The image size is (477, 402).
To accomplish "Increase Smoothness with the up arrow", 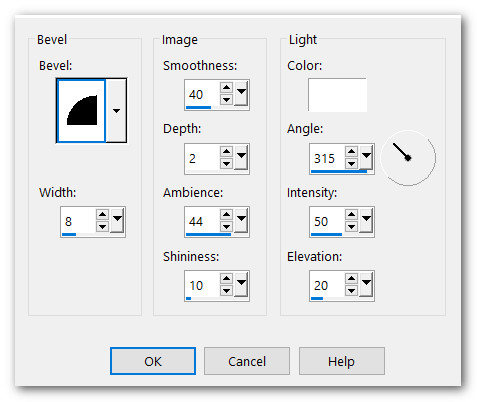I will [226, 88].
